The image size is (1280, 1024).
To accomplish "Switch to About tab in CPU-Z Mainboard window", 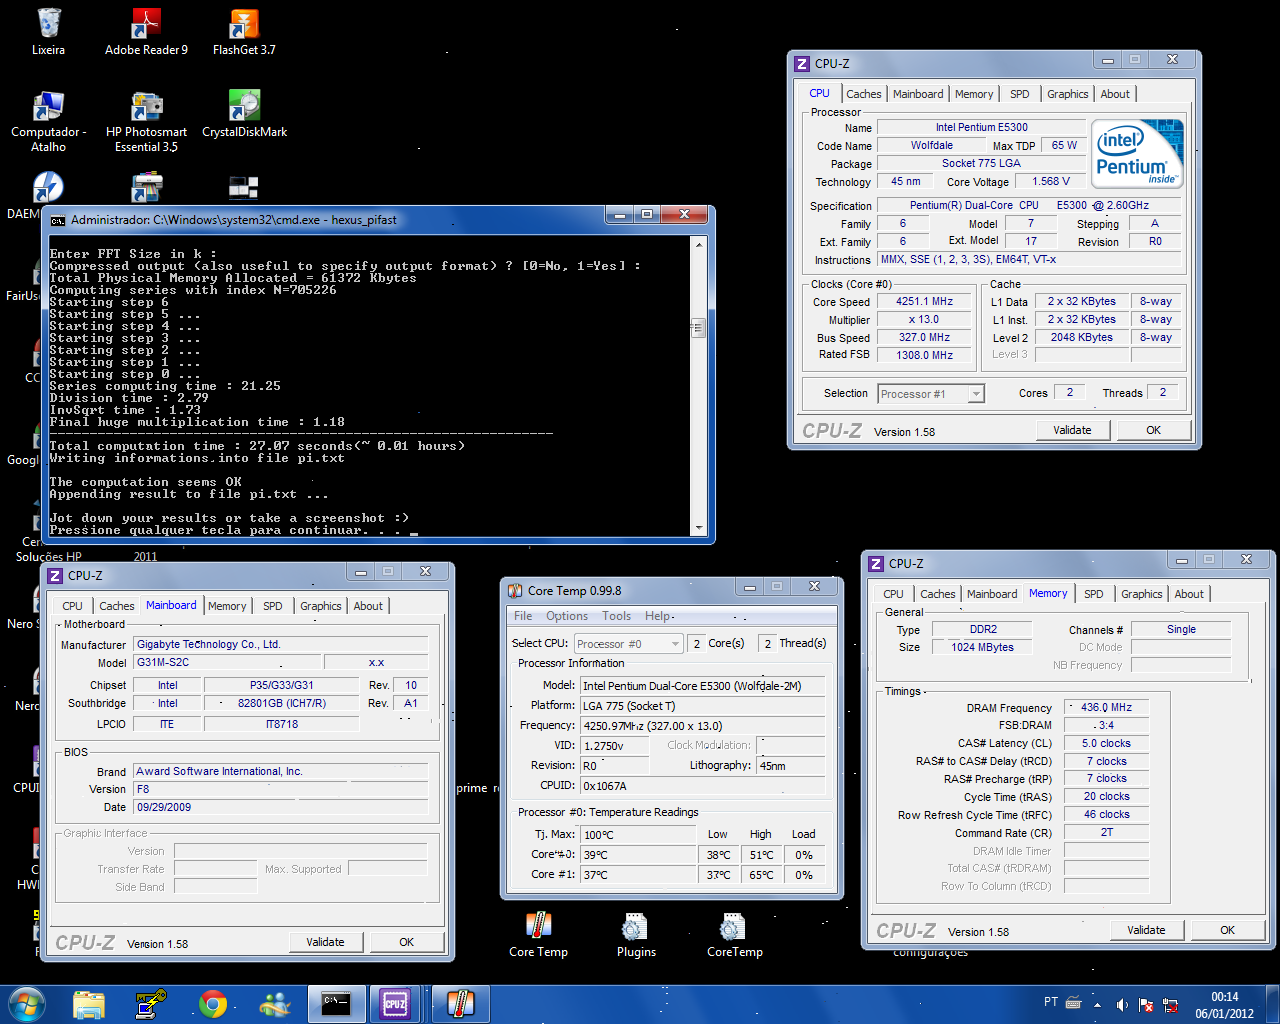I will pos(368,606).
